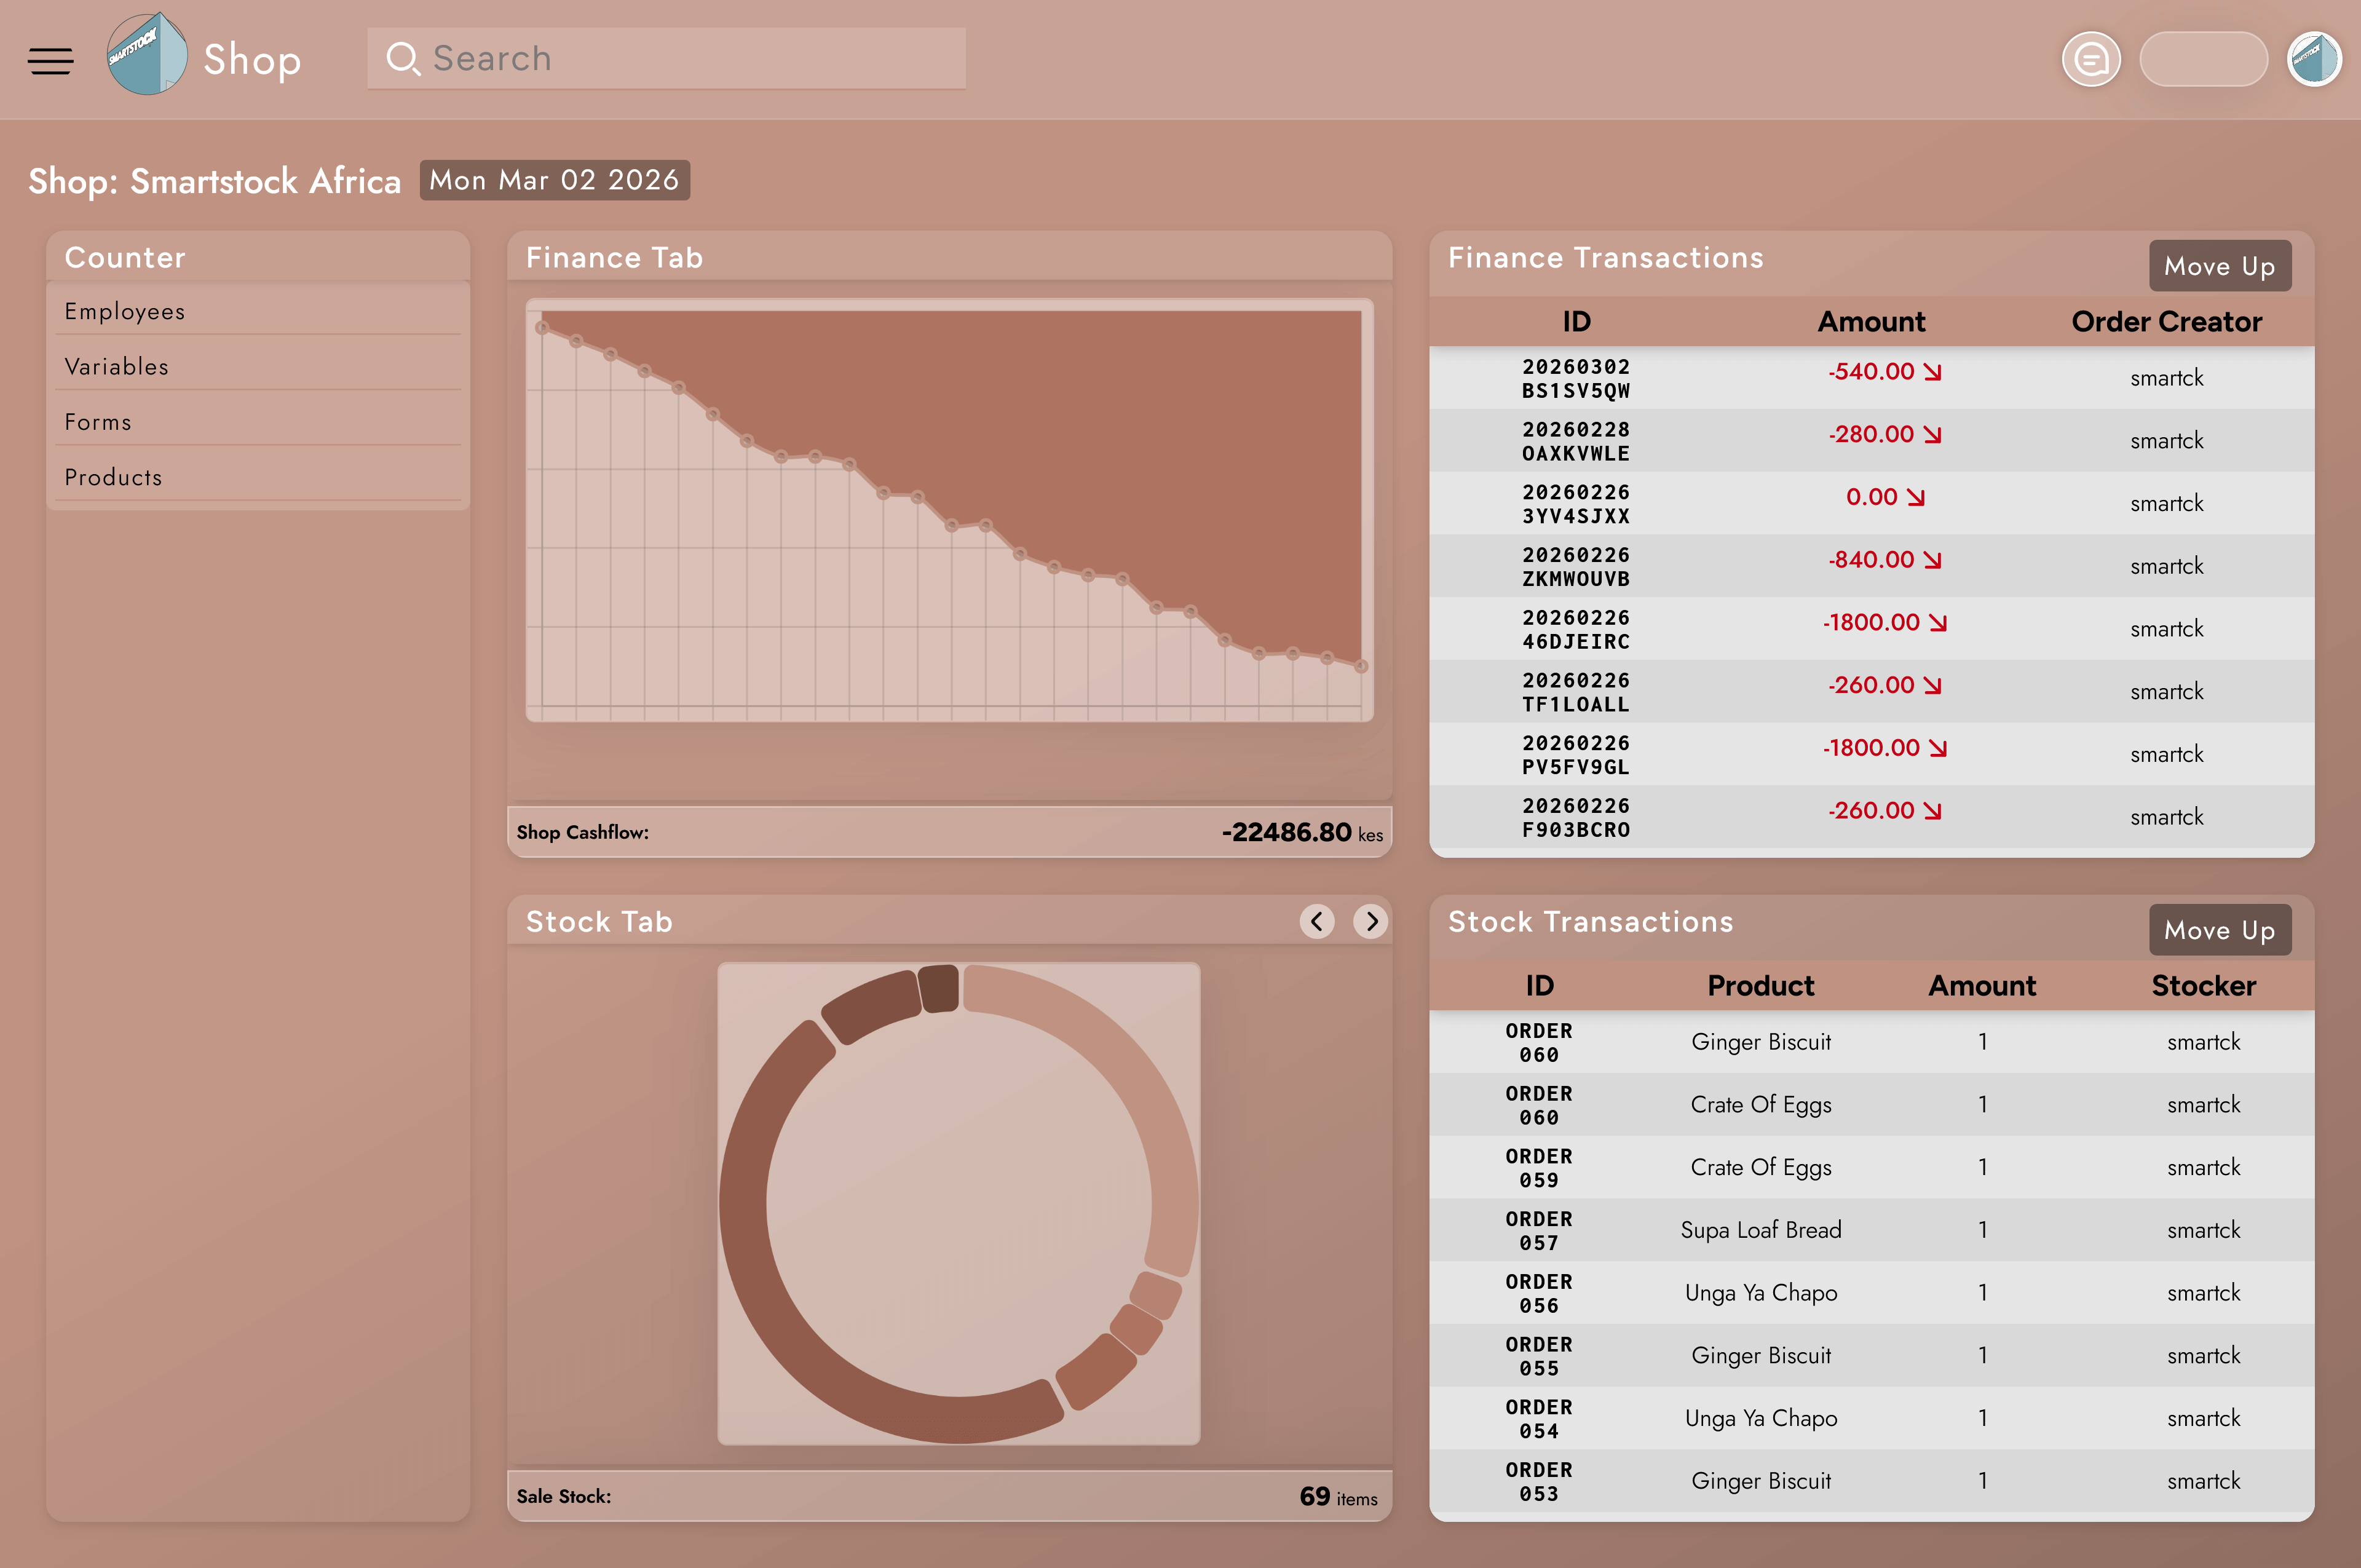
Task: Select ORDER 057 Supa Loaf Bread row
Action: pos(1760,1230)
